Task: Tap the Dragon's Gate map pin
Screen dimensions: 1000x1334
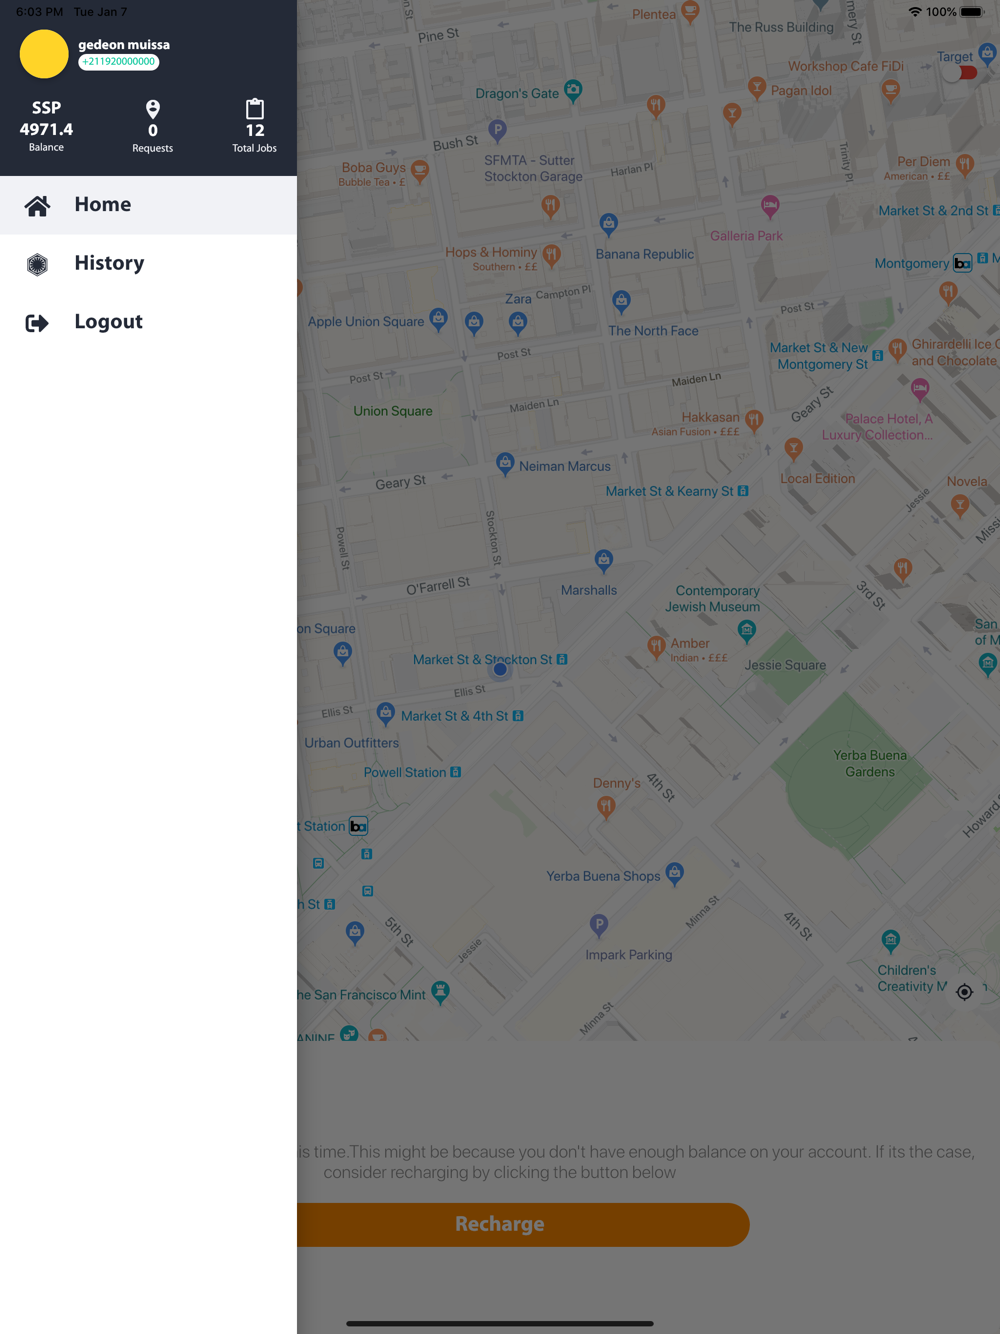Action: [573, 91]
